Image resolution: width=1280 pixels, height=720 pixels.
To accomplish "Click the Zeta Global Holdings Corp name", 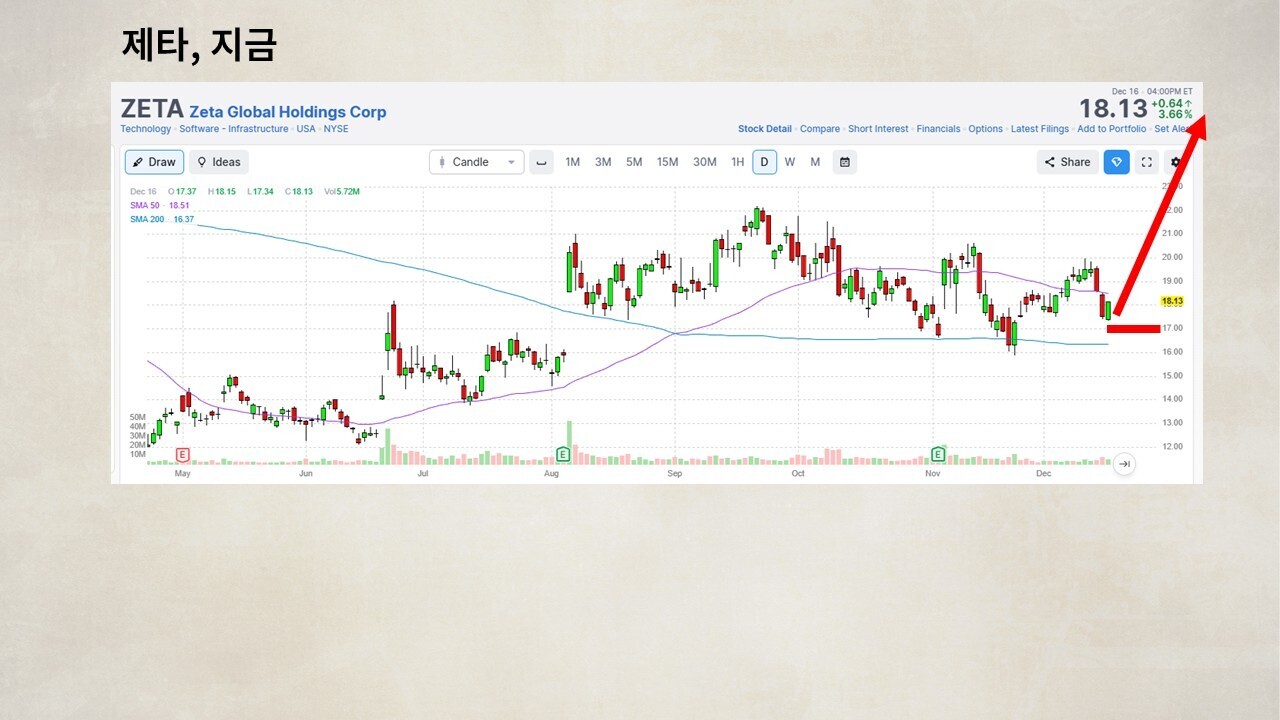I will (288, 112).
